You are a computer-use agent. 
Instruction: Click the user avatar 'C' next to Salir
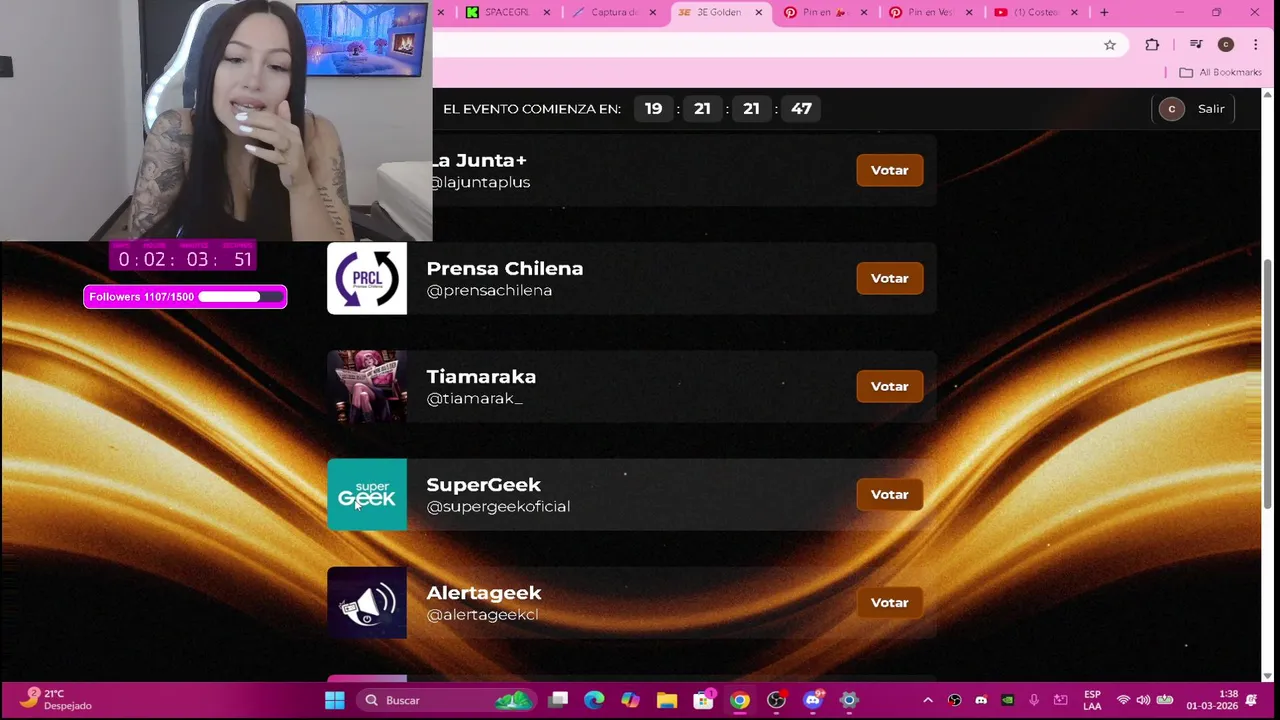pos(1171,109)
